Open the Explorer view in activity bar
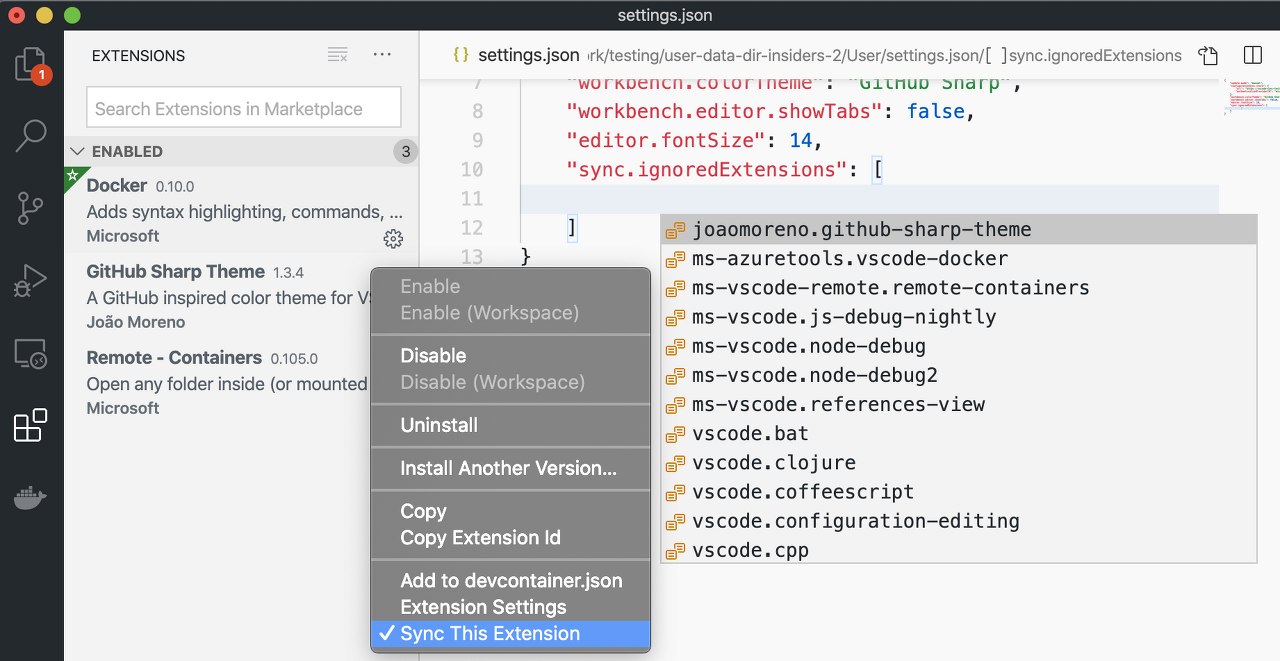Image resolution: width=1280 pixels, height=661 pixels. click(x=31, y=65)
